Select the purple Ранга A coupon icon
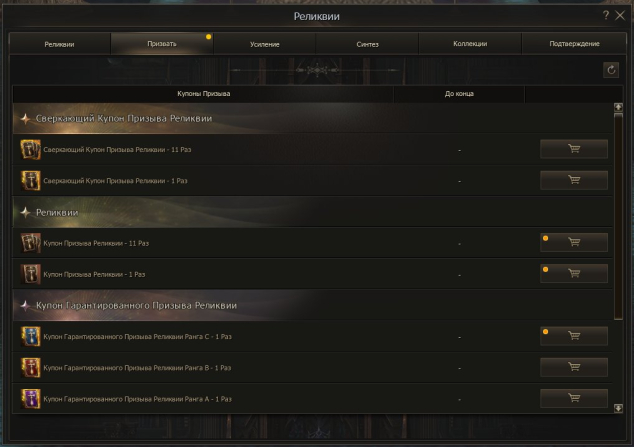Screen dimensions: 634x447 (x=31, y=399)
